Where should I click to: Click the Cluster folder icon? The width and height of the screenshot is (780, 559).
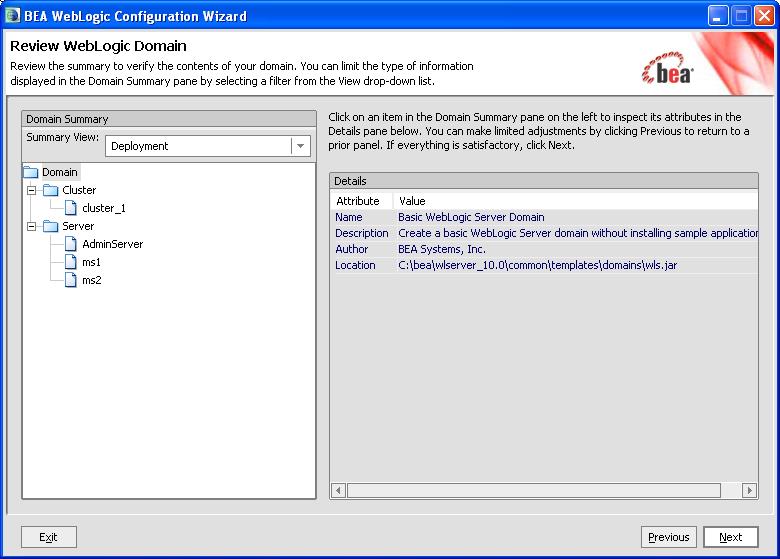pos(50,190)
